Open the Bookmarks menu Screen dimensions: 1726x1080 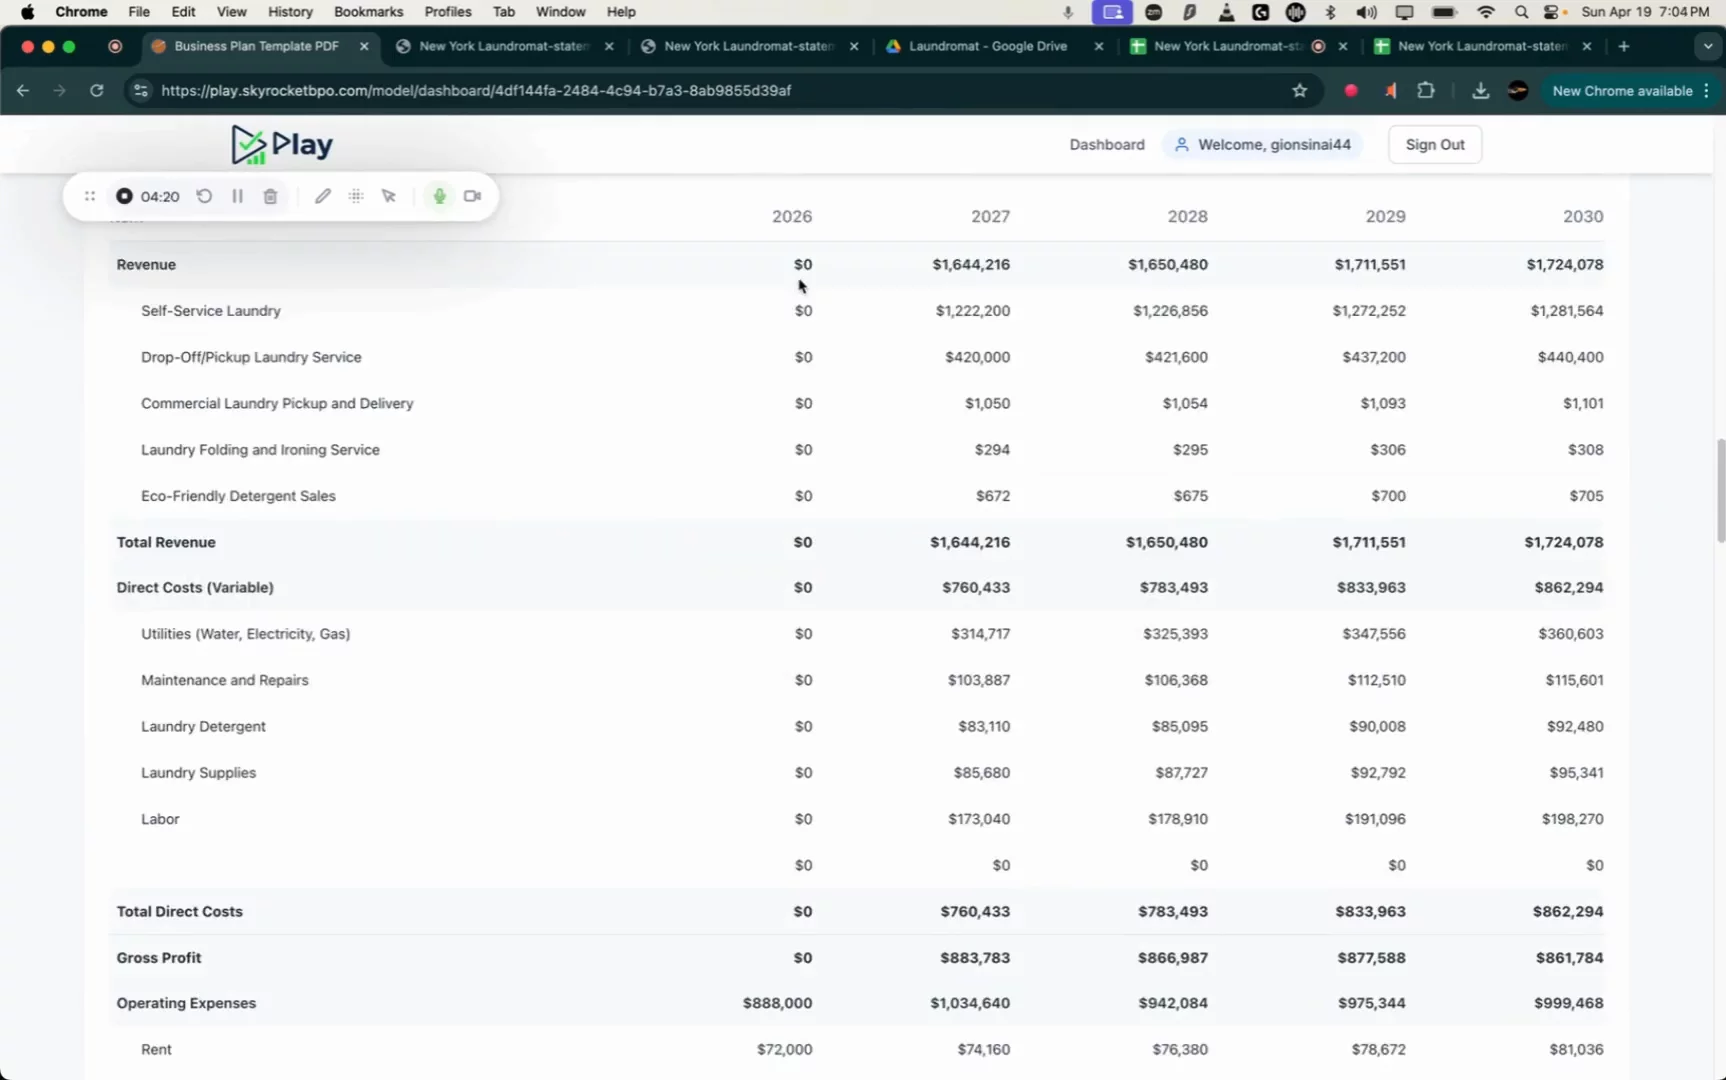pyautogui.click(x=368, y=12)
